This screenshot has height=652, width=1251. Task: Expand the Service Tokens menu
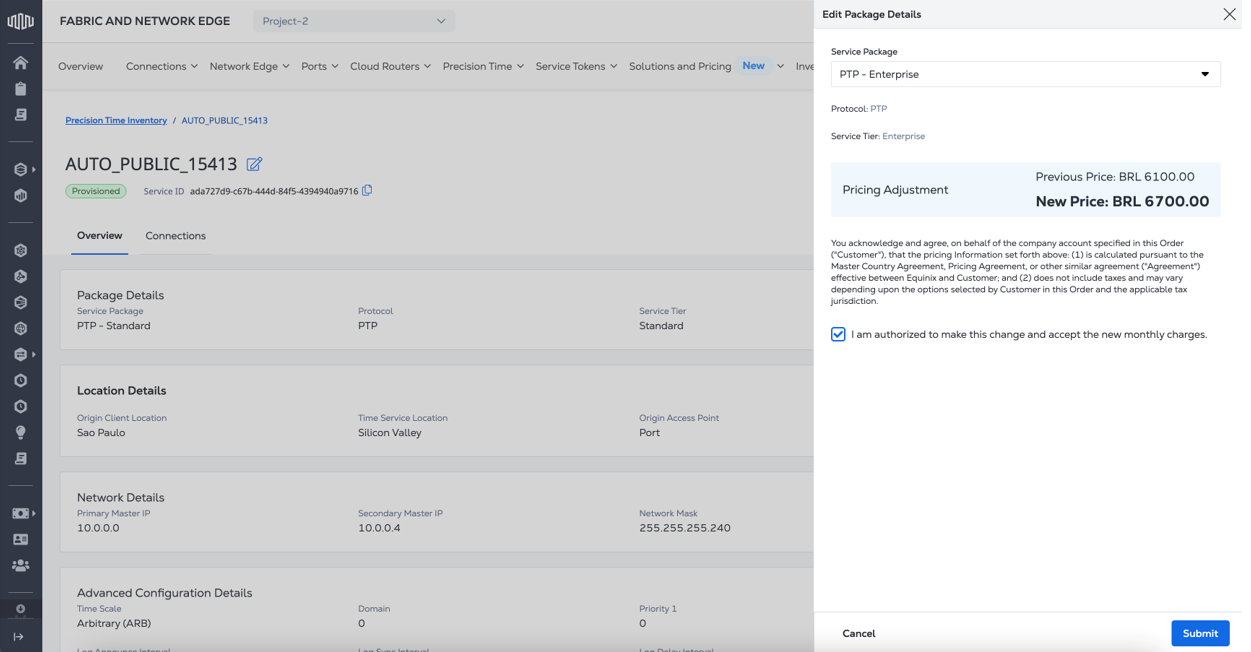tap(576, 66)
